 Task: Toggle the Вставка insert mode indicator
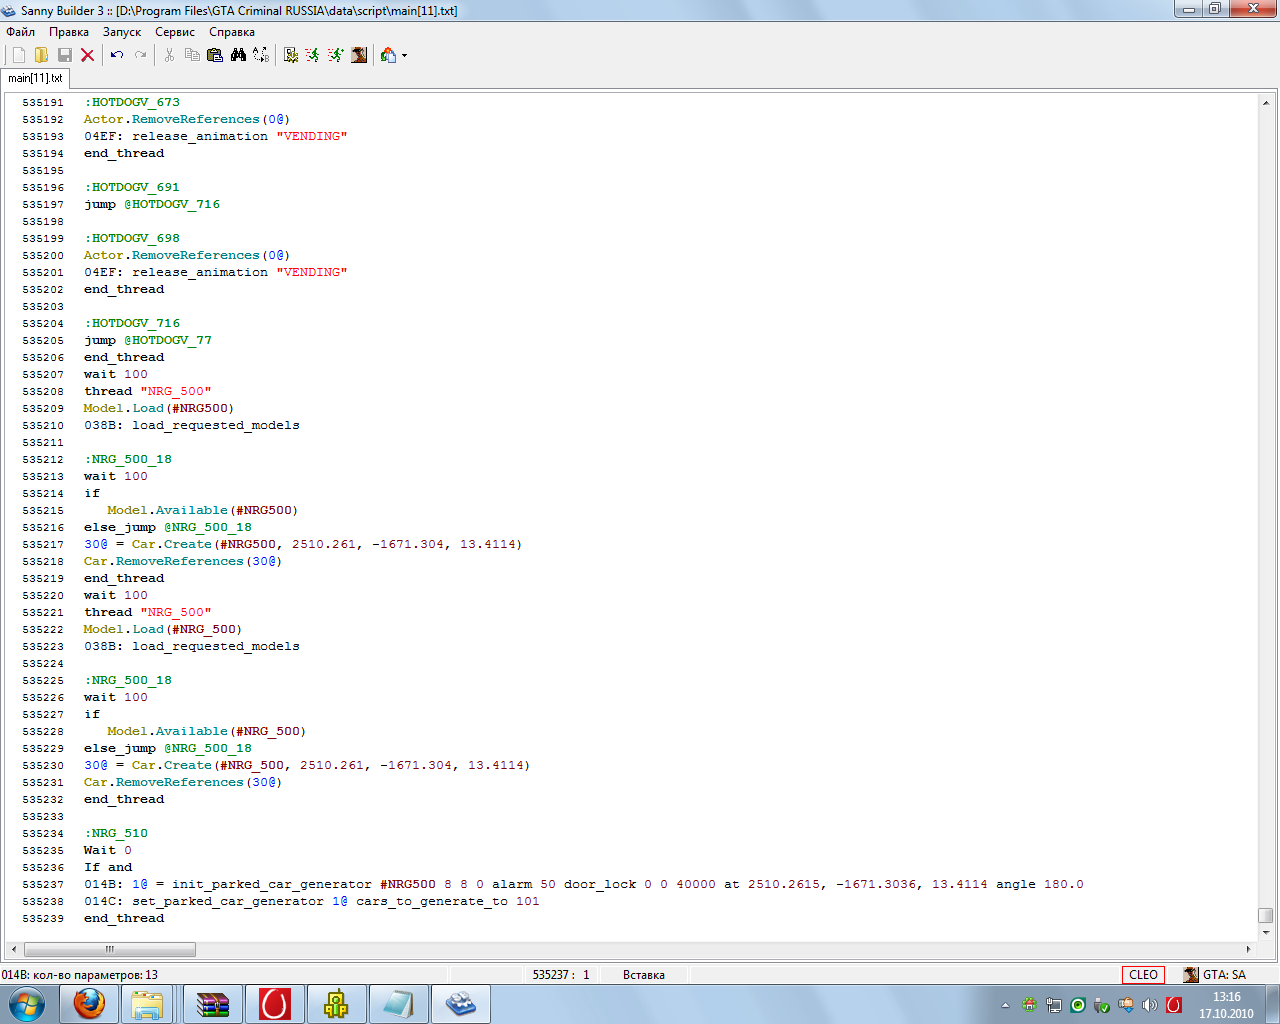coord(643,975)
